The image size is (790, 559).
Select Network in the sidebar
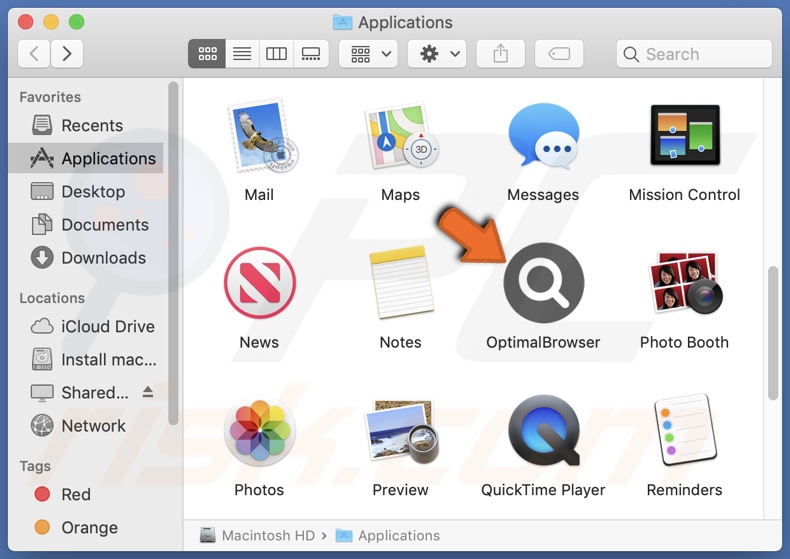[x=86, y=426]
